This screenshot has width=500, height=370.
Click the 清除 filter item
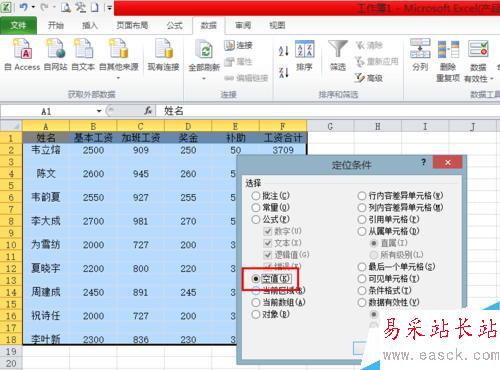click(369, 45)
